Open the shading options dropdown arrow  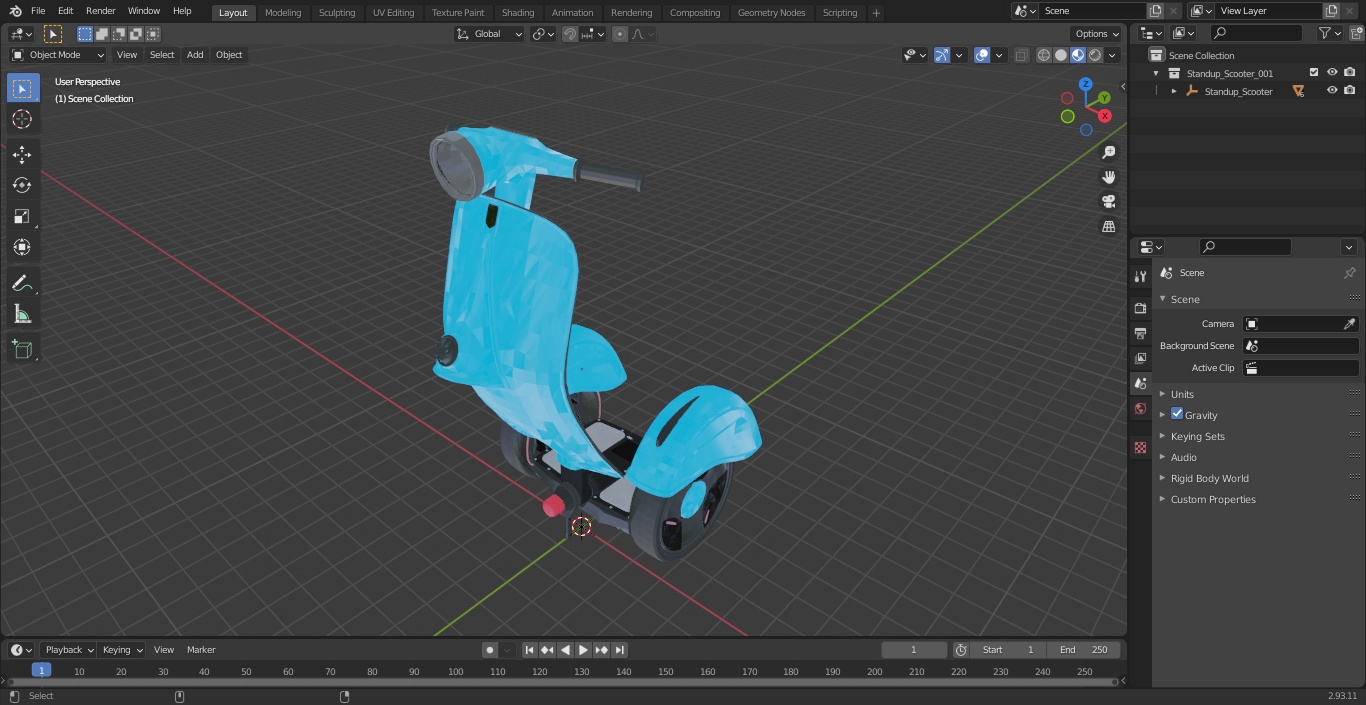1112,55
